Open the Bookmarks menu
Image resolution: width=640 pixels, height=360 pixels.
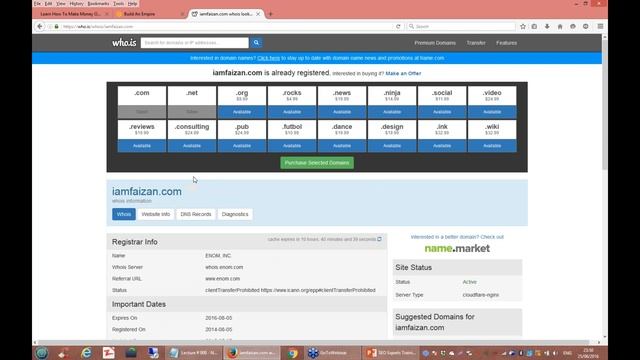click(x=98, y=4)
